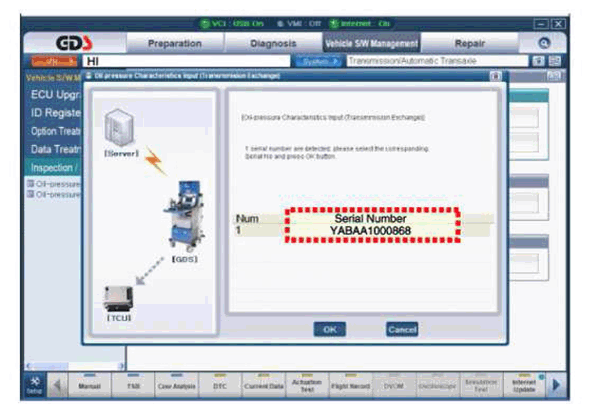Click the VMI status indicator
591x413 pixels.
click(x=299, y=24)
